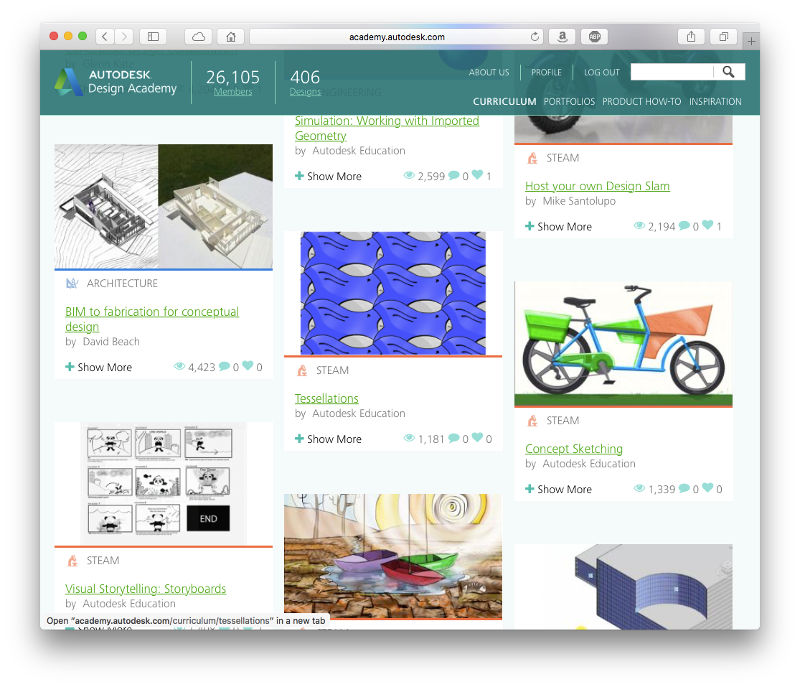The width and height of the screenshot is (800, 687).
Task: Click the 1,181 view count
Action: pyautogui.click(x=432, y=439)
